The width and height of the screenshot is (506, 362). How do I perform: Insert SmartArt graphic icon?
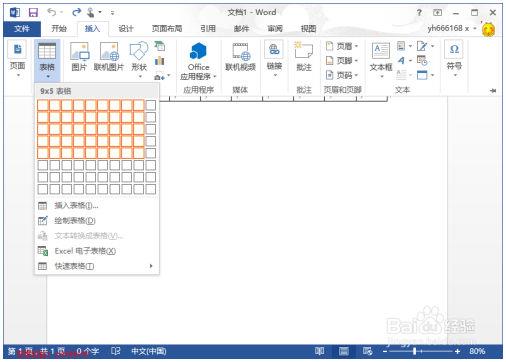pyautogui.click(x=160, y=46)
